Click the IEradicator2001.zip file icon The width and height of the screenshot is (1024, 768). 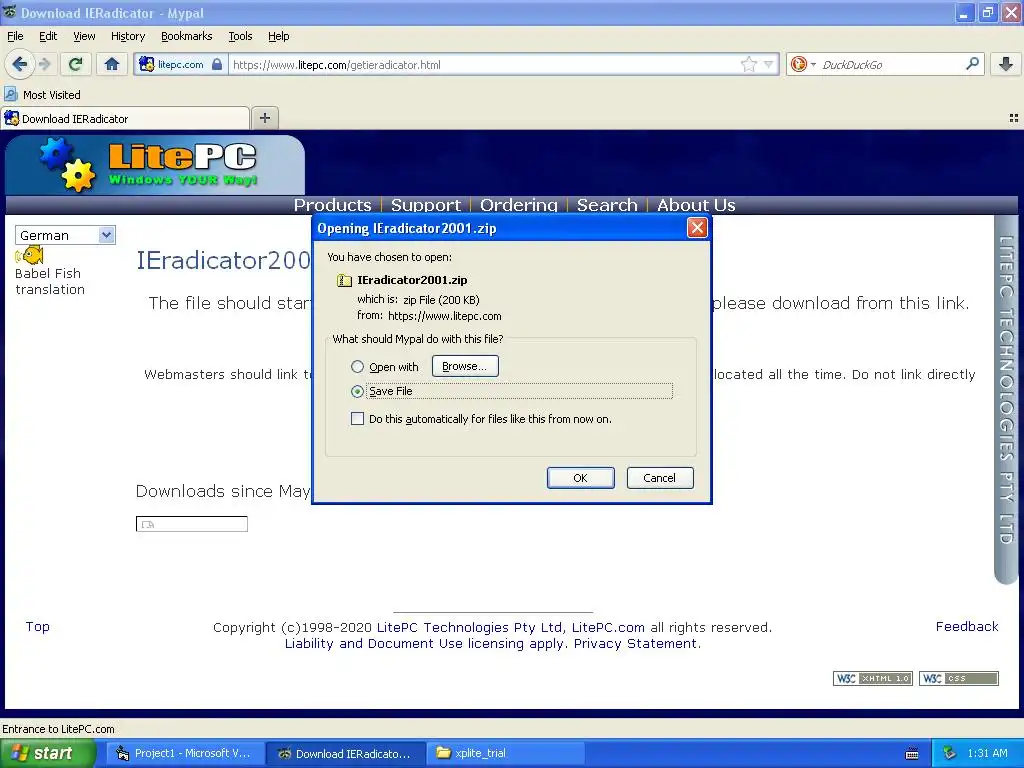pyautogui.click(x=344, y=280)
